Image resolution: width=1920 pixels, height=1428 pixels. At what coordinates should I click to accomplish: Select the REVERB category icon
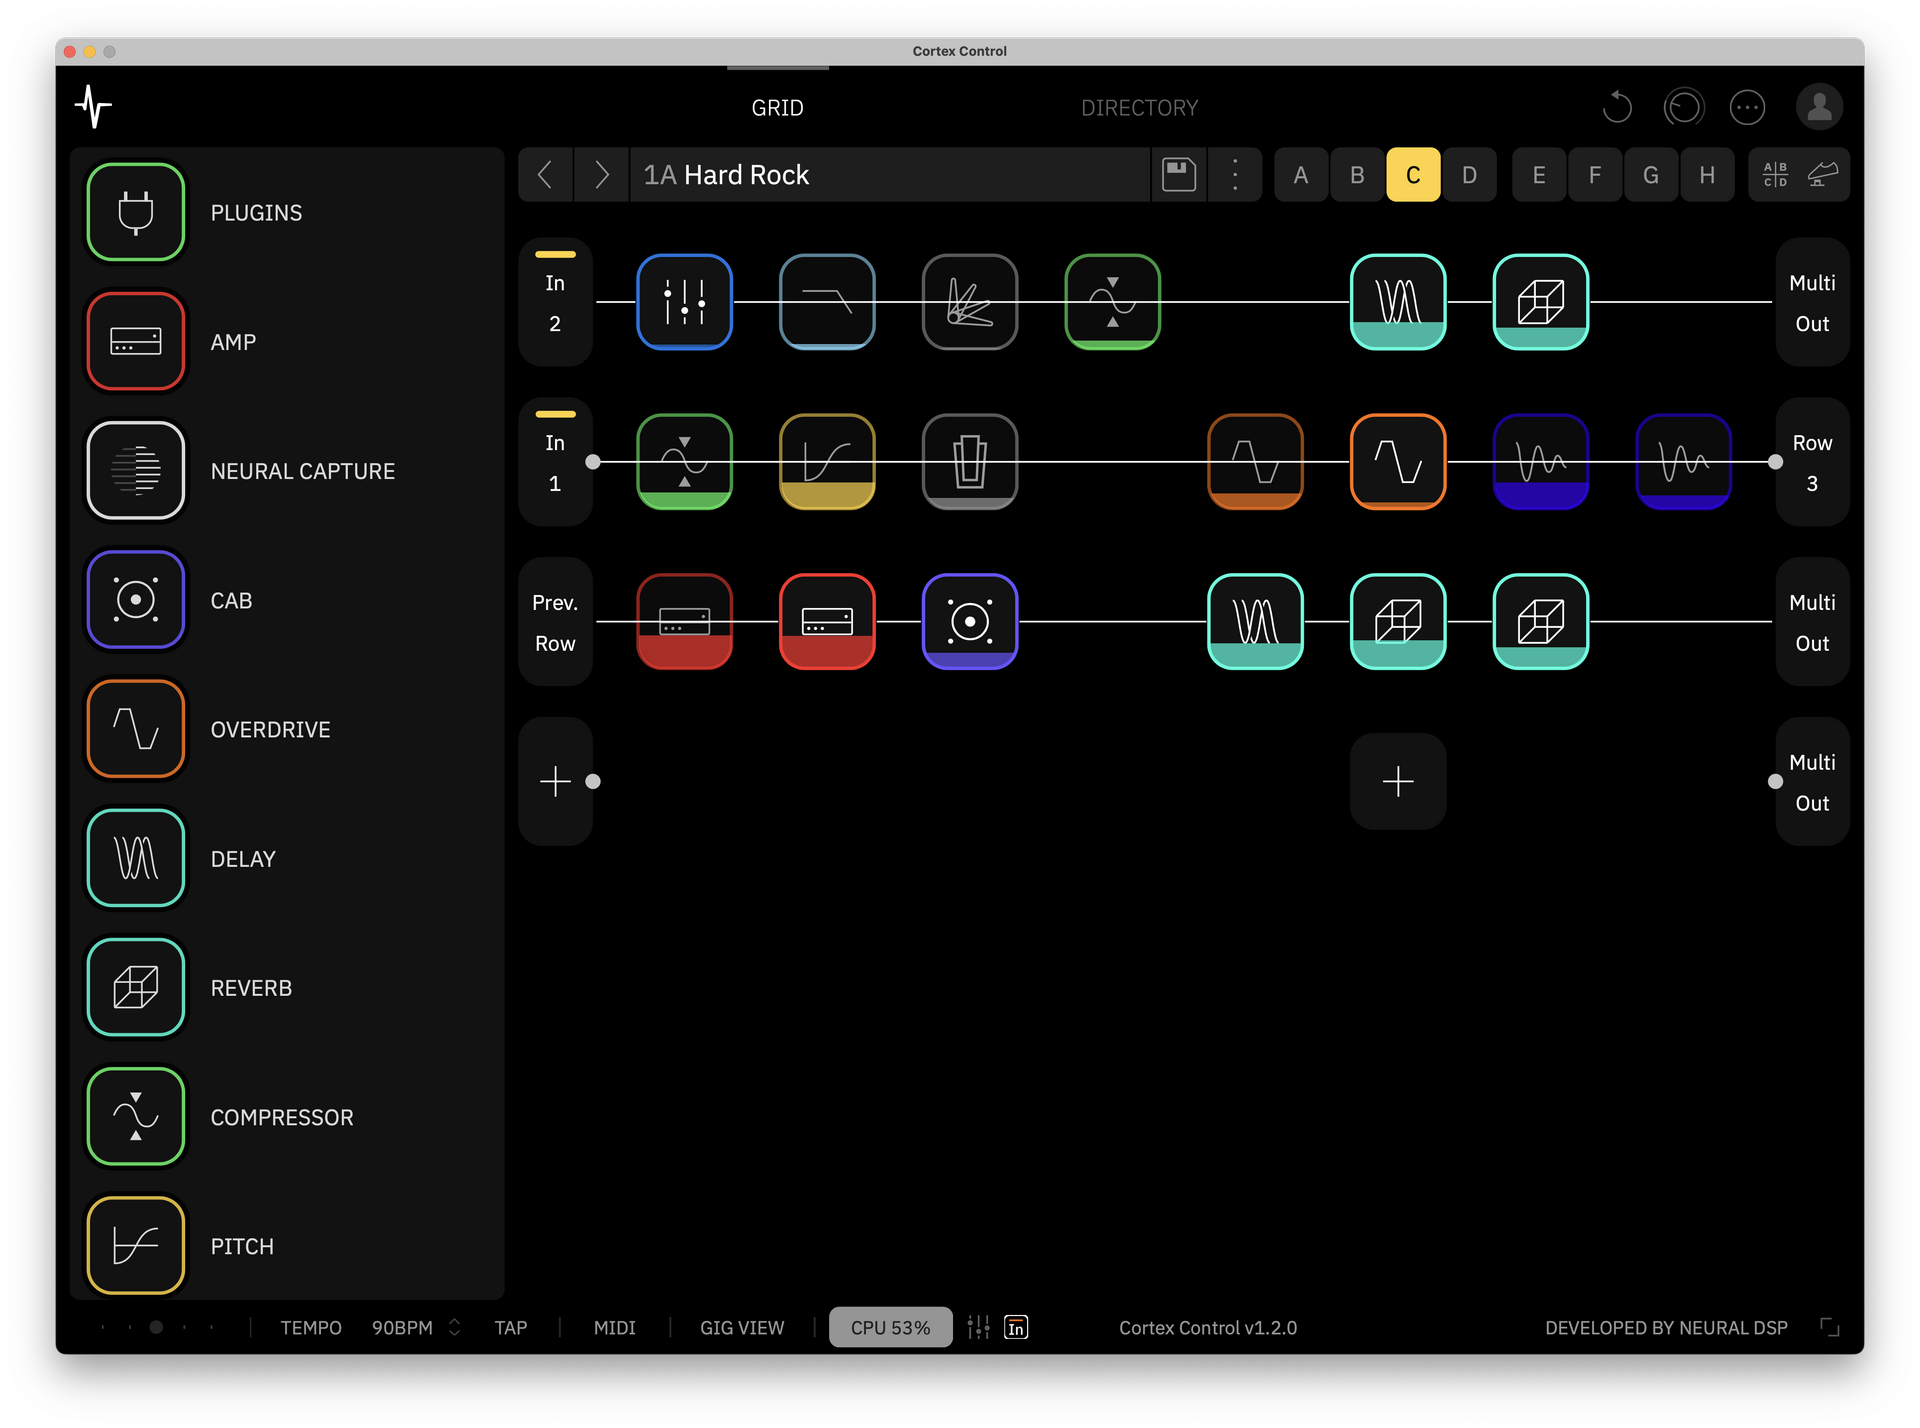coord(136,987)
